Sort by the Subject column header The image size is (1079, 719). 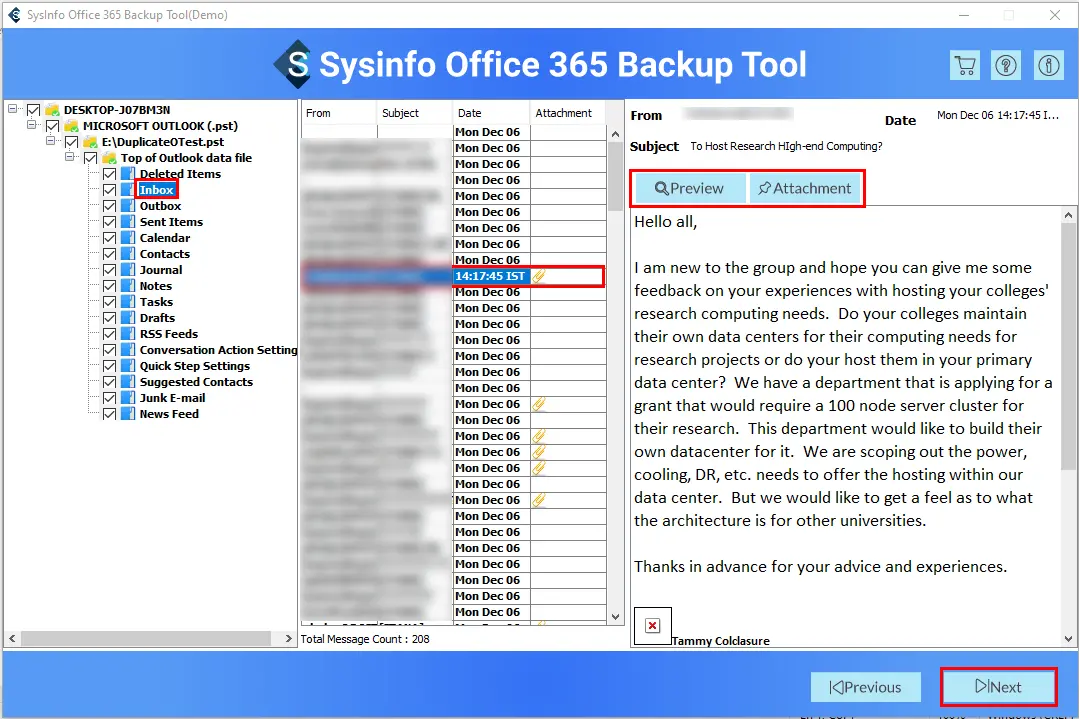tap(415, 113)
